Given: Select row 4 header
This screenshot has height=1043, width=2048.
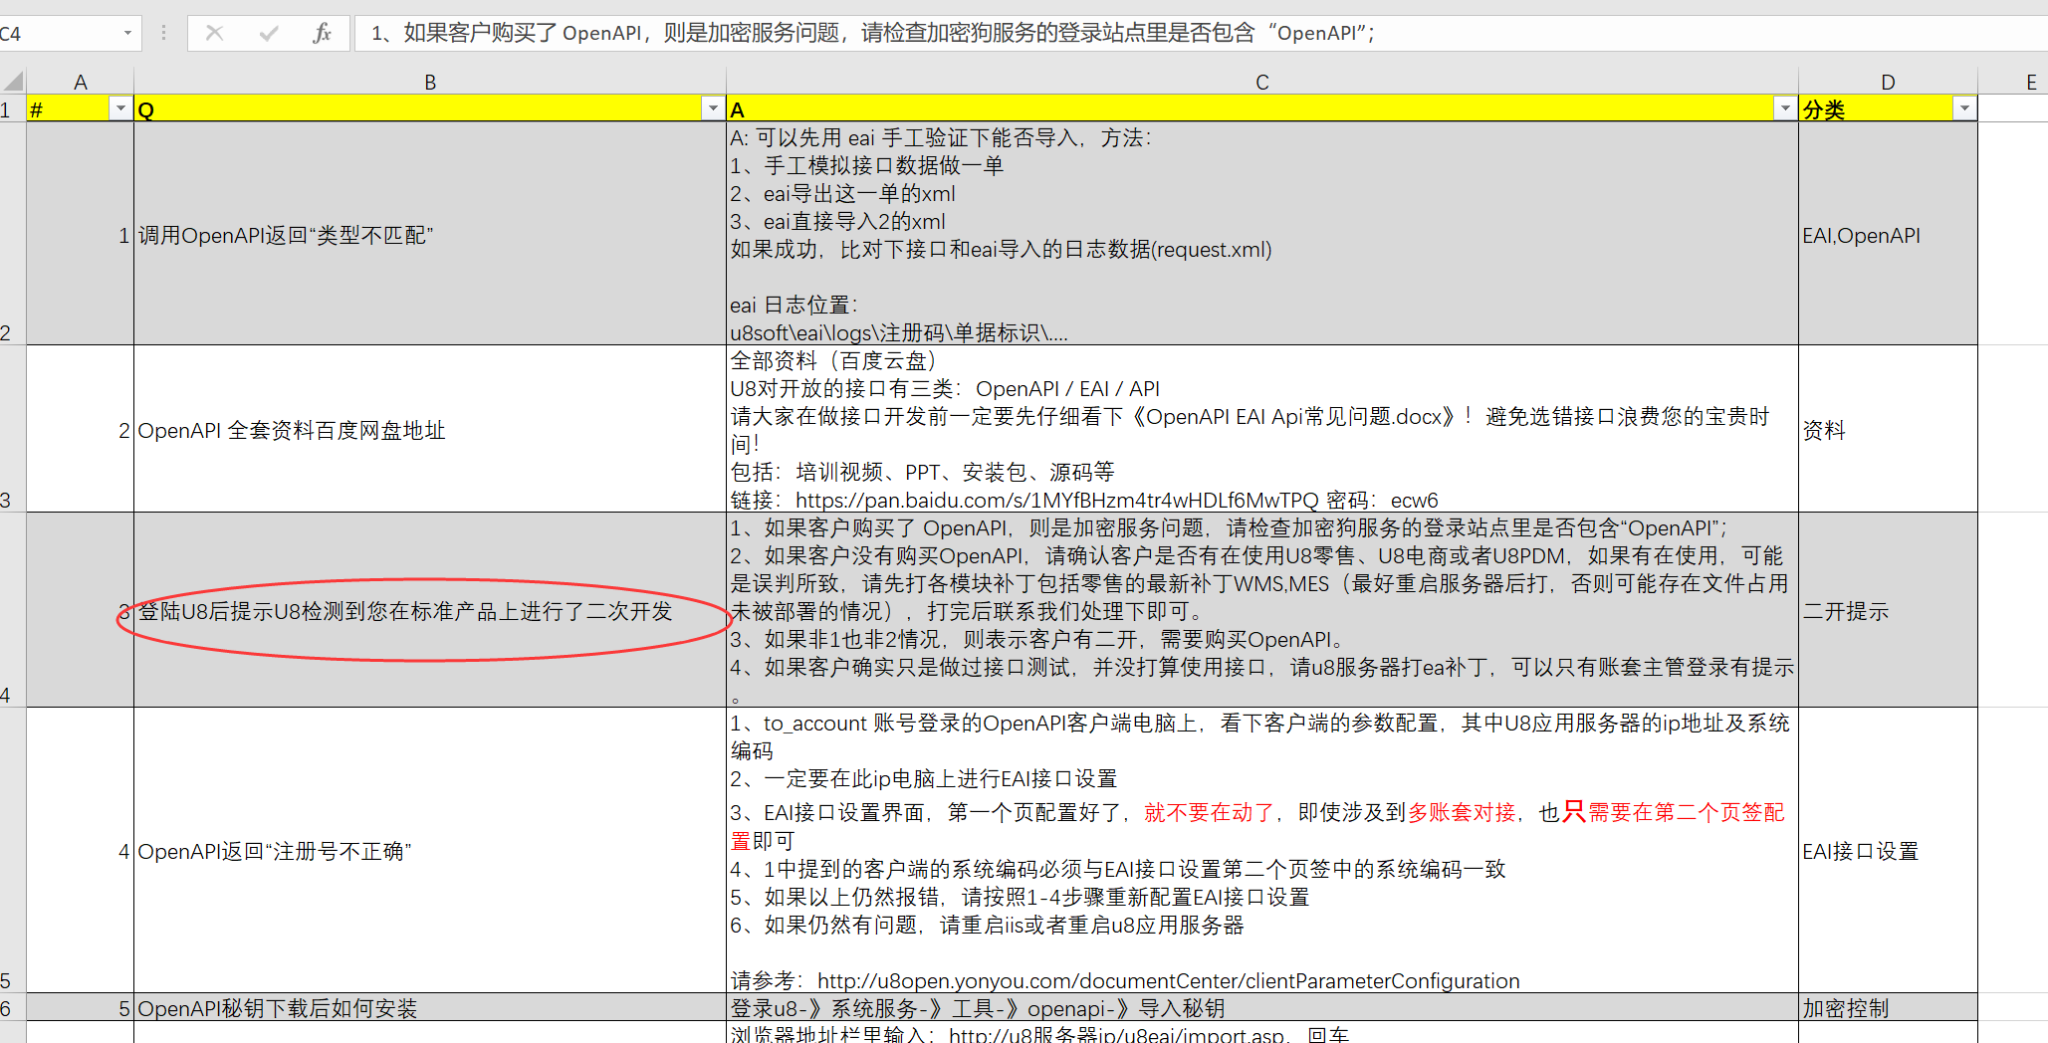Looking at the screenshot, I should click(13, 610).
